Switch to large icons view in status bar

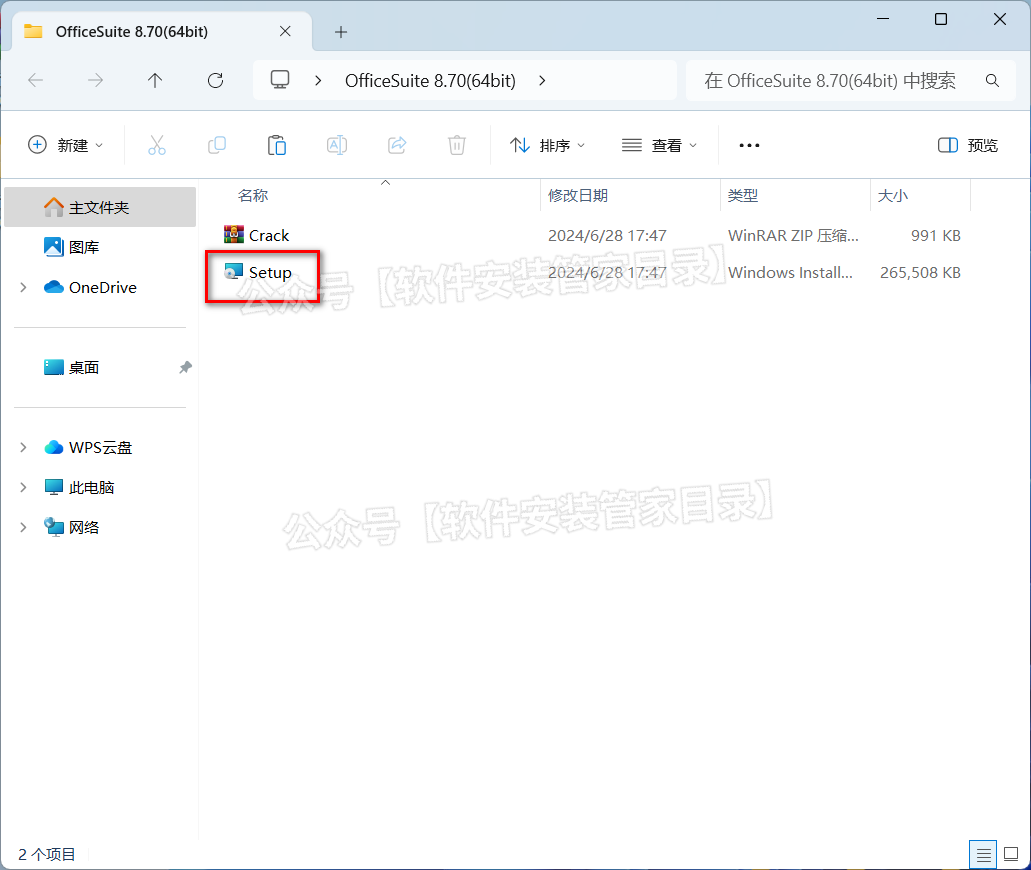pyautogui.click(x=1011, y=855)
